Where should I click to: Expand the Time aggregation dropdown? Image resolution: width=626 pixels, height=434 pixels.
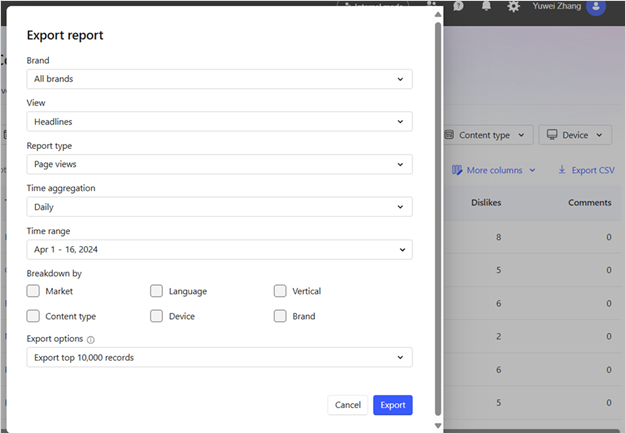point(219,207)
